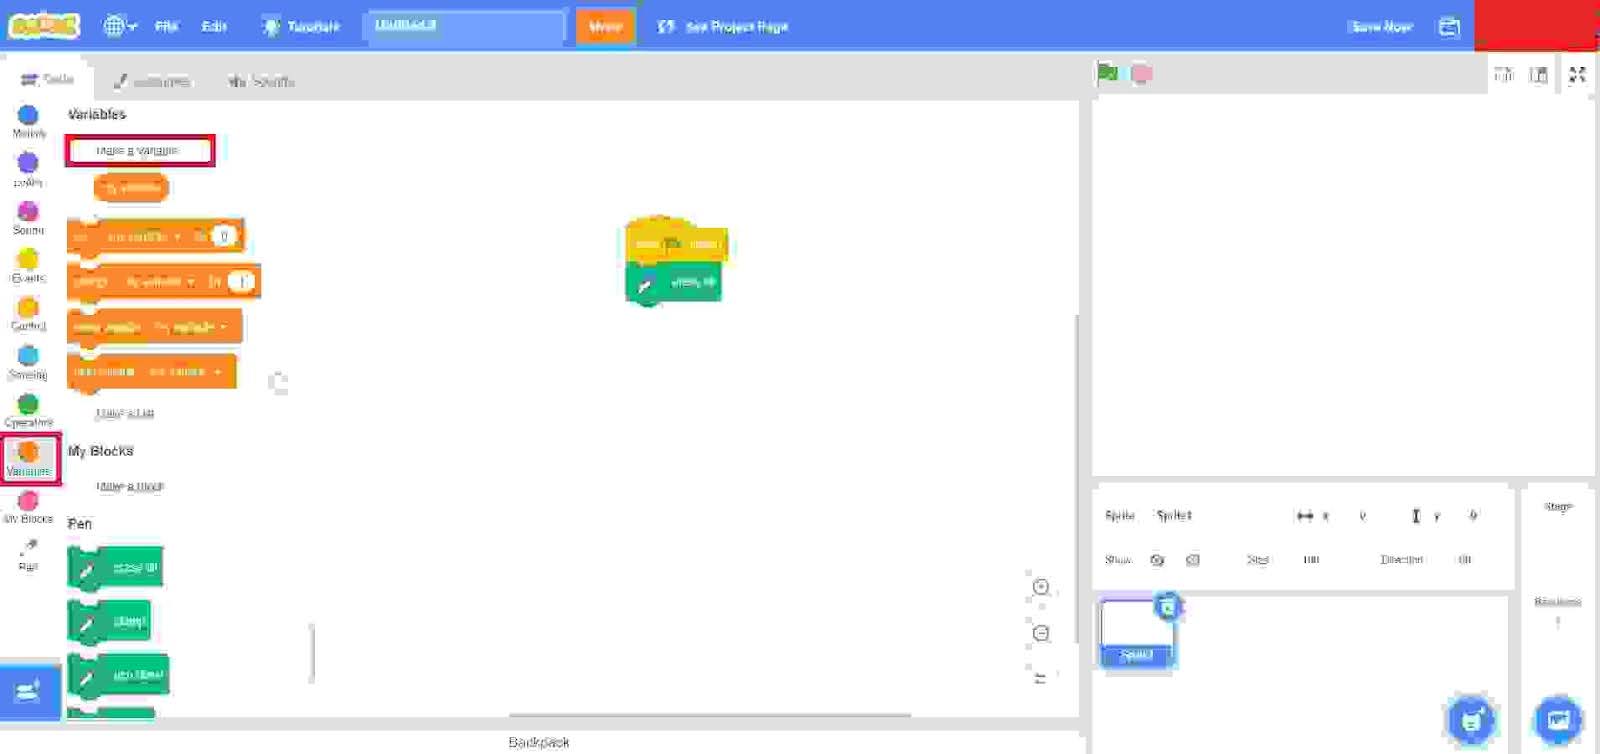Select the Pen extension category

(28, 554)
